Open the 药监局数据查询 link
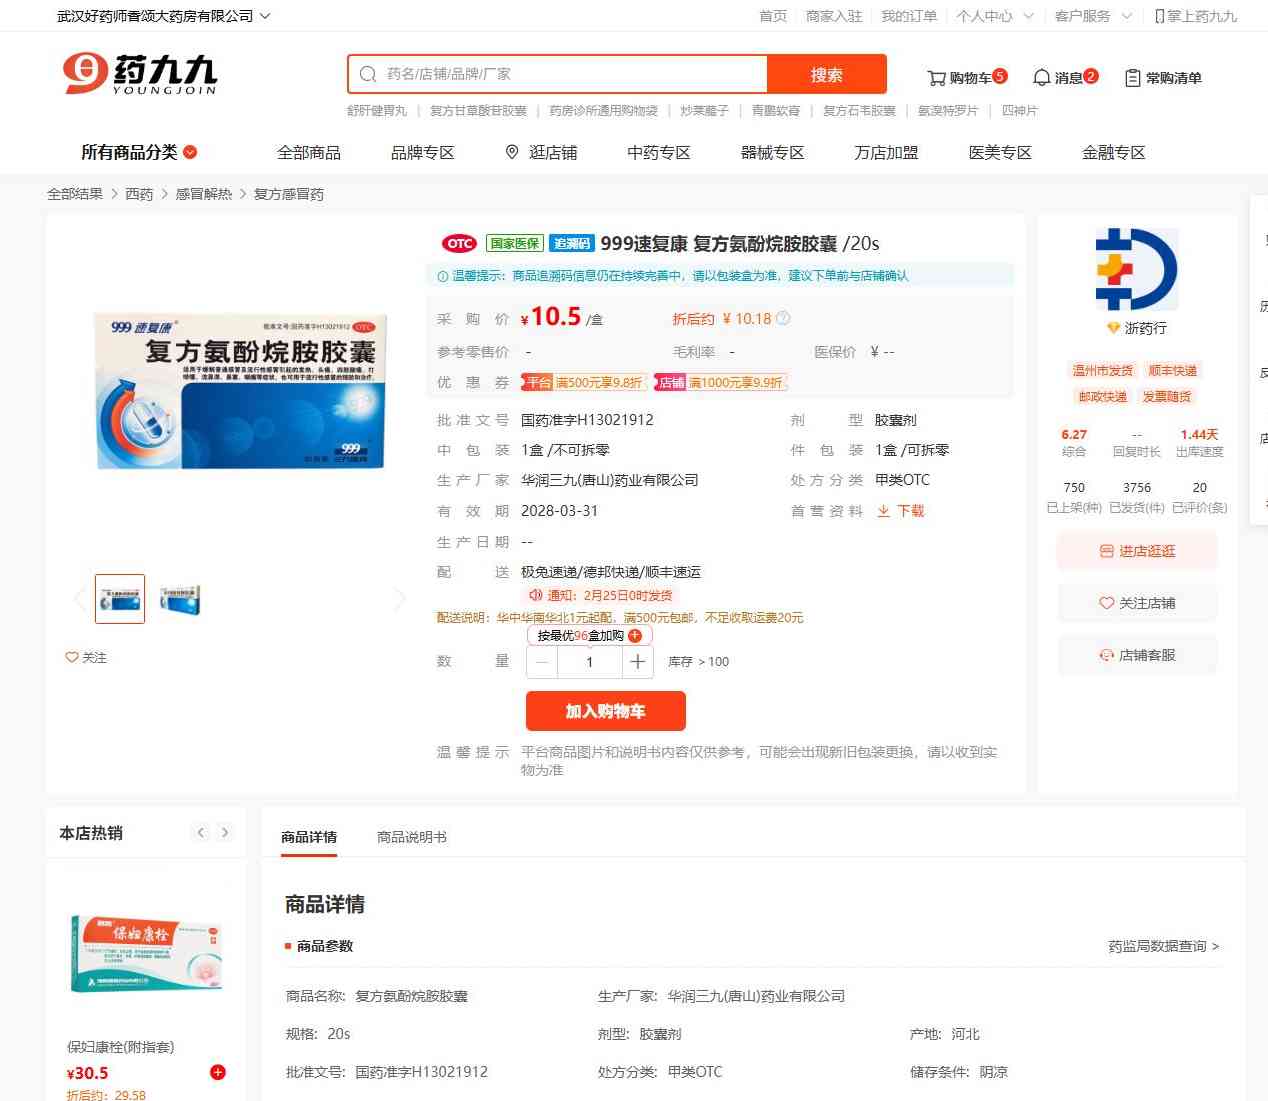 [x=1162, y=946]
